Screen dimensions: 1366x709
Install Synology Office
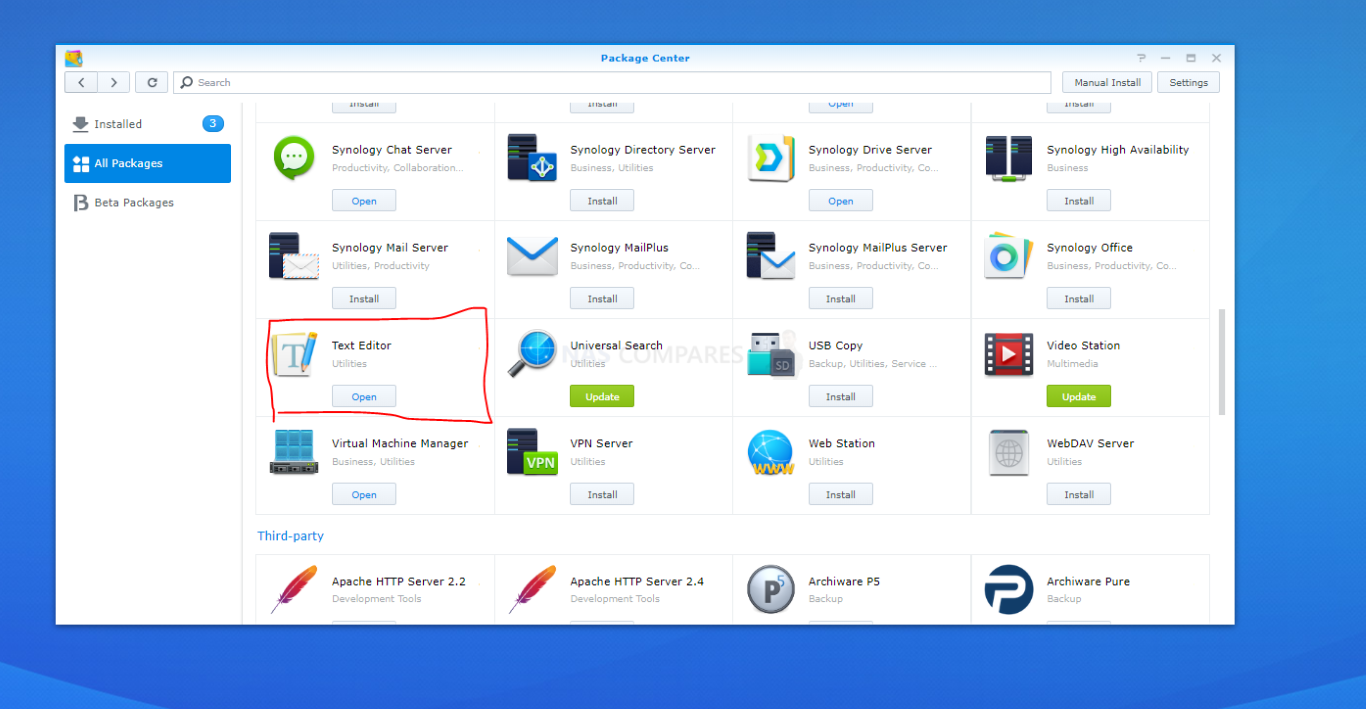coord(1079,299)
